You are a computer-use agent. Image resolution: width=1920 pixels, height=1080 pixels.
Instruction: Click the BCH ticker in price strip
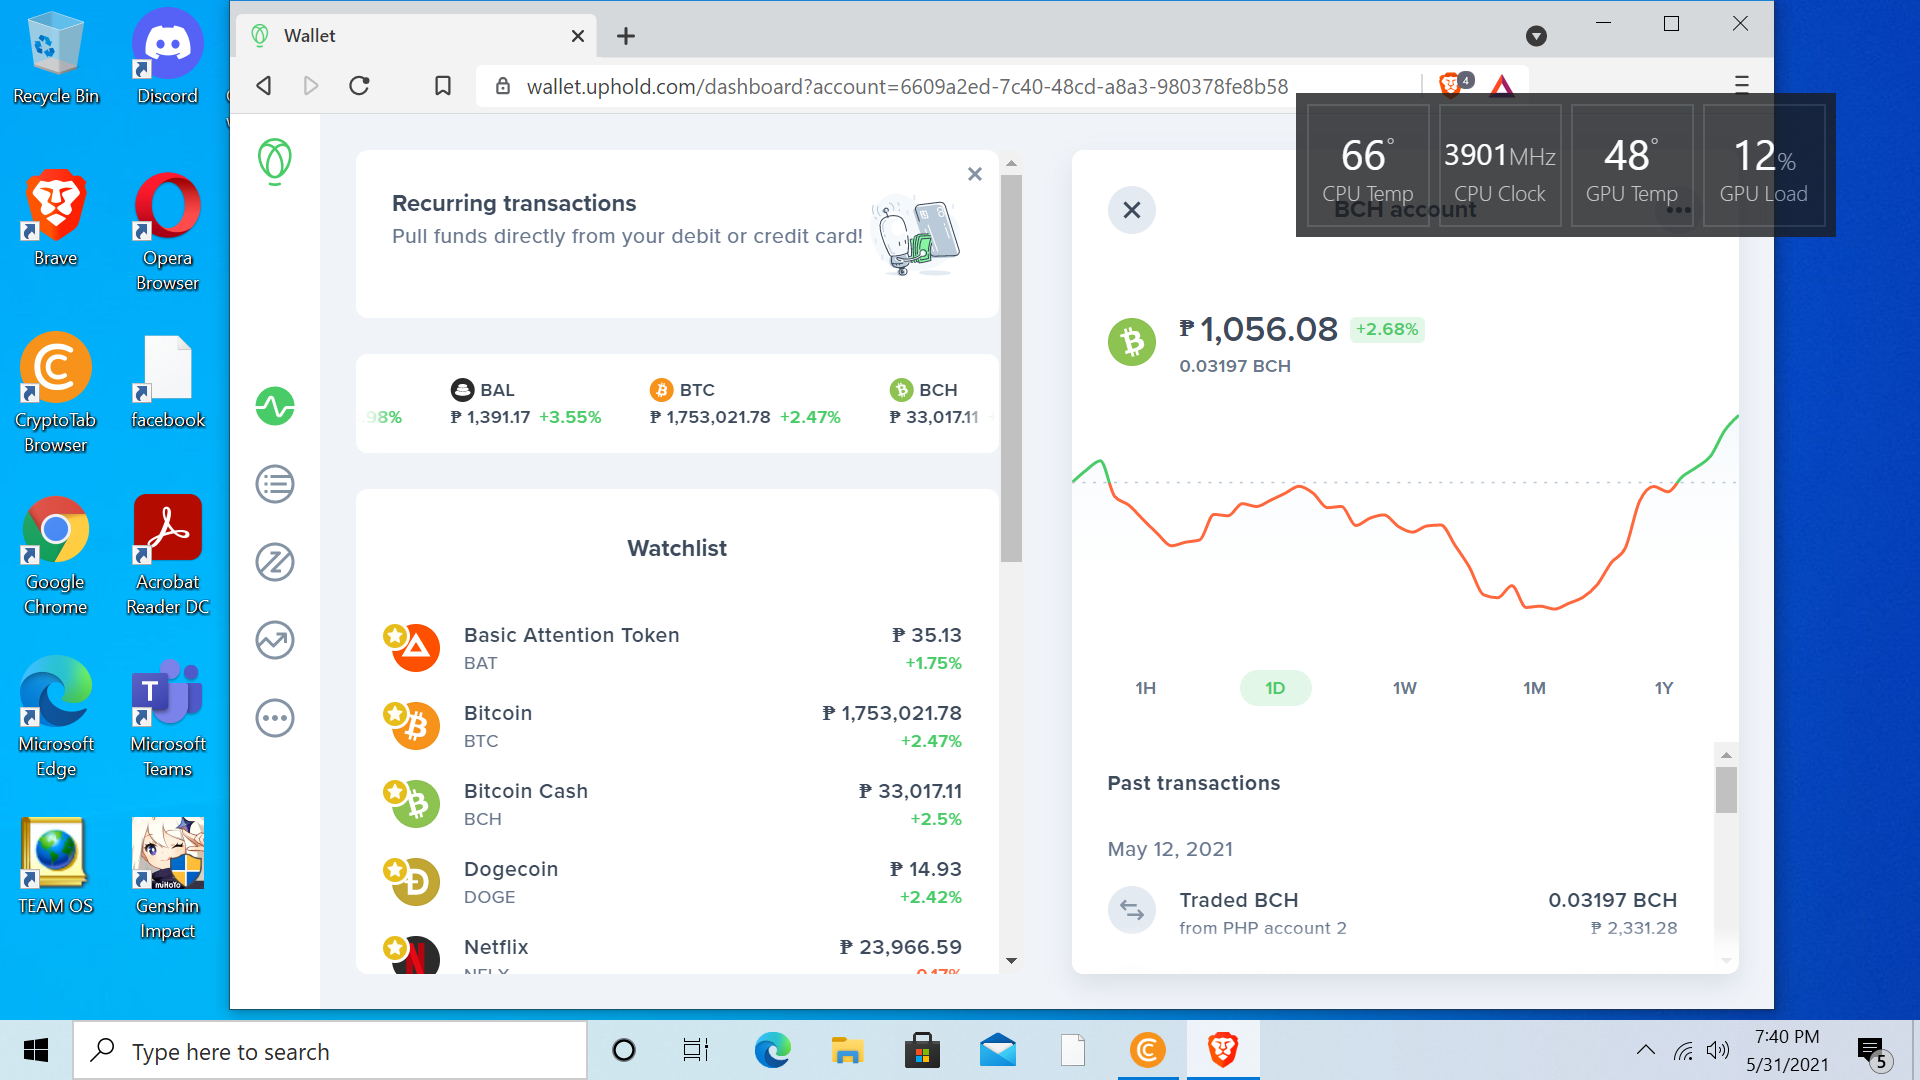(x=934, y=403)
